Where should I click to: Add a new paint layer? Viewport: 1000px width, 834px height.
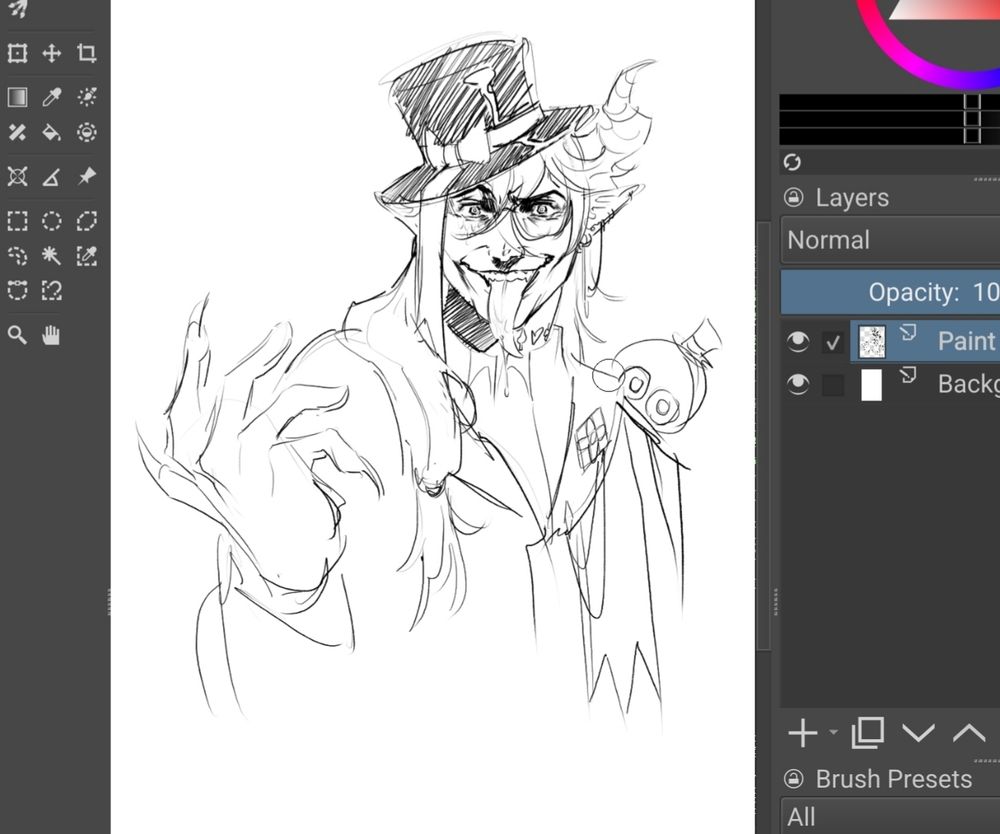pyautogui.click(x=803, y=733)
